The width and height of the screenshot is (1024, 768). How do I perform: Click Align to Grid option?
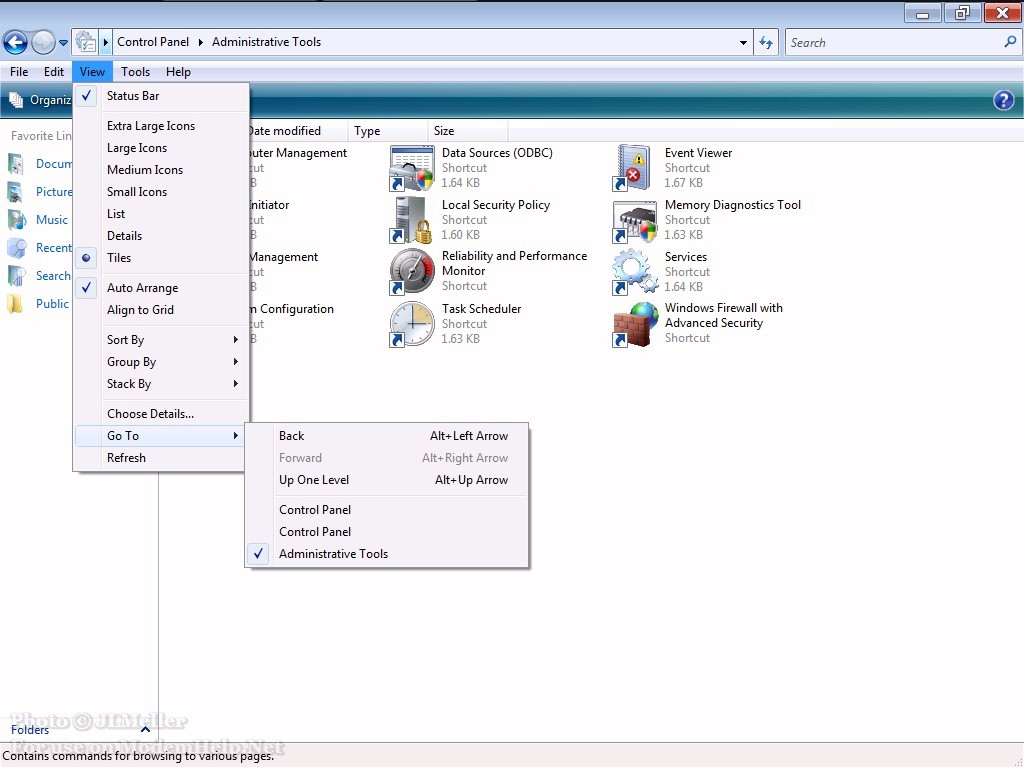click(x=162, y=310)
